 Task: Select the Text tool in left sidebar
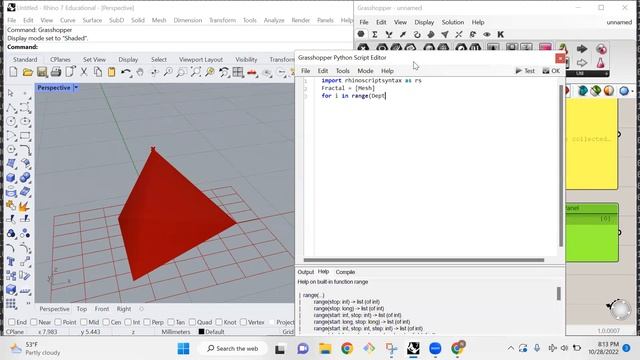coord(11,262)
